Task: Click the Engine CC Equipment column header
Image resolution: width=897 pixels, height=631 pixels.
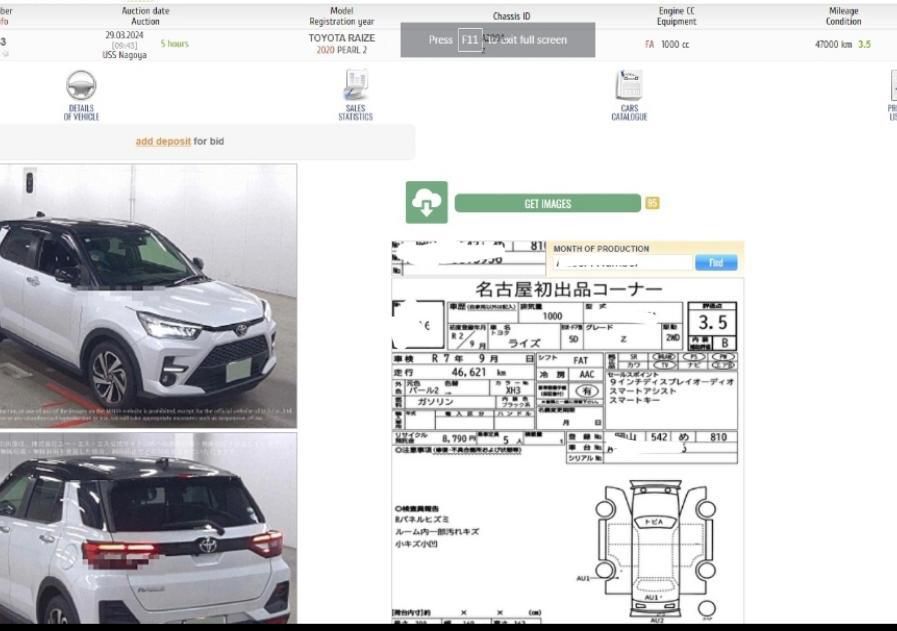Action: 676,16
